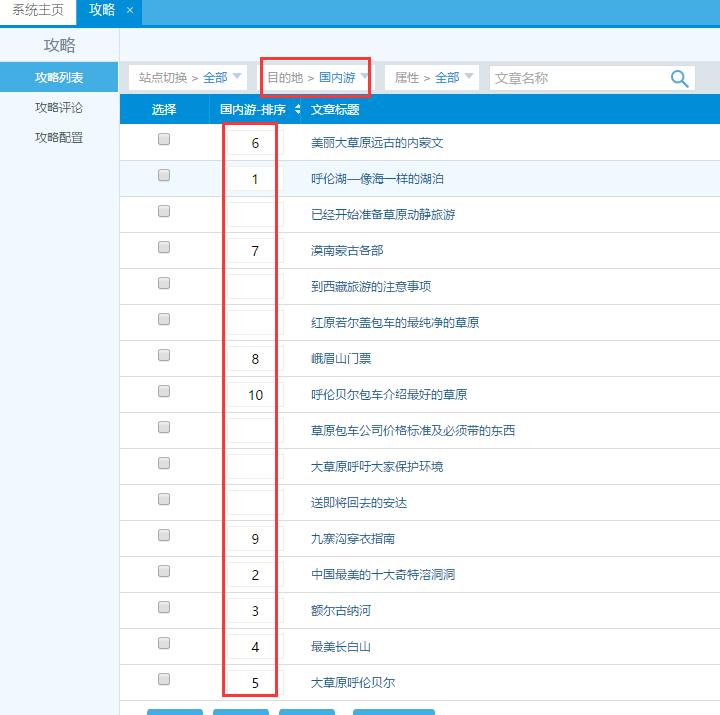Image resolution: width=720 pixels, height=715 pixels.
Task: Open article 到西藏旅游的注意事项
Action: click(371, 287)
